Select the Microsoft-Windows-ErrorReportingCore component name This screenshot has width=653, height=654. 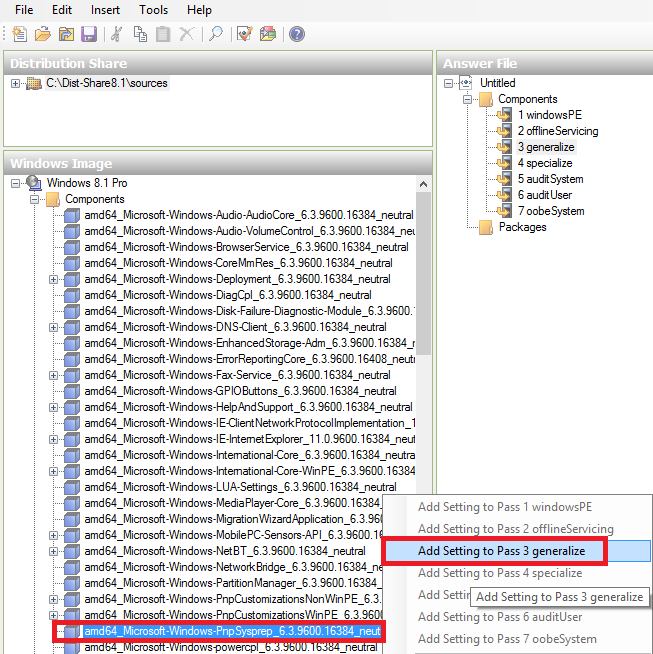pos(249,359)
